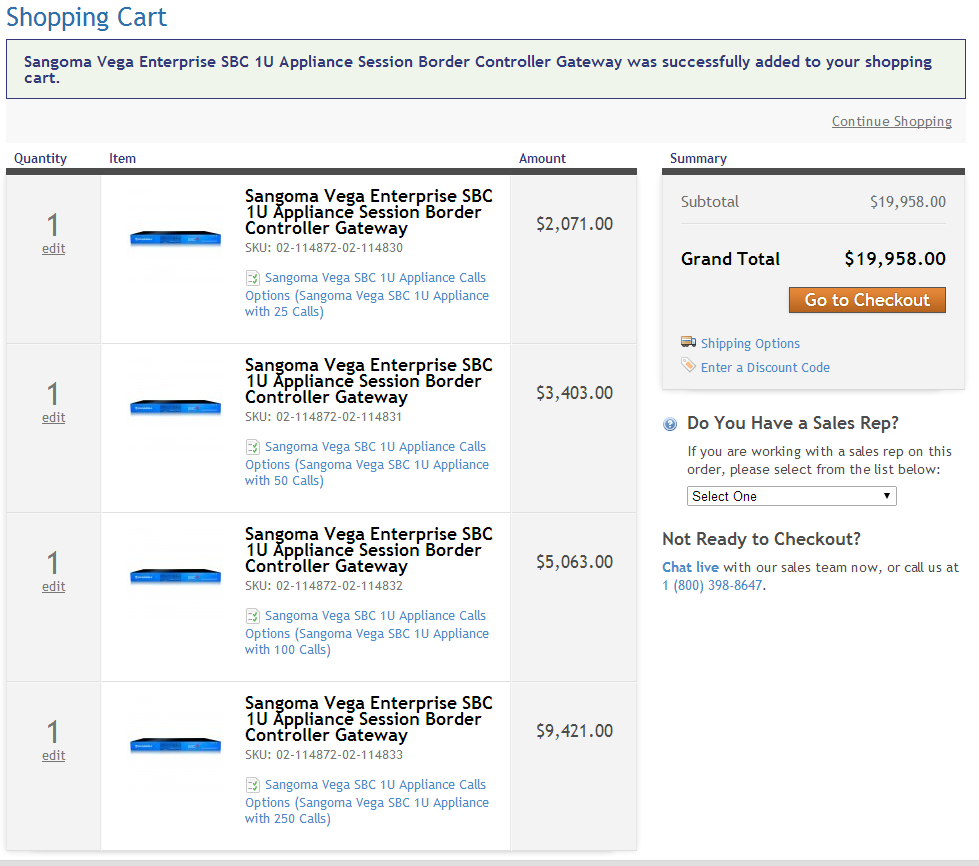Edit quantity for the $3,403.00 item
Screen dimensions: 979x866
click(54, 418)
